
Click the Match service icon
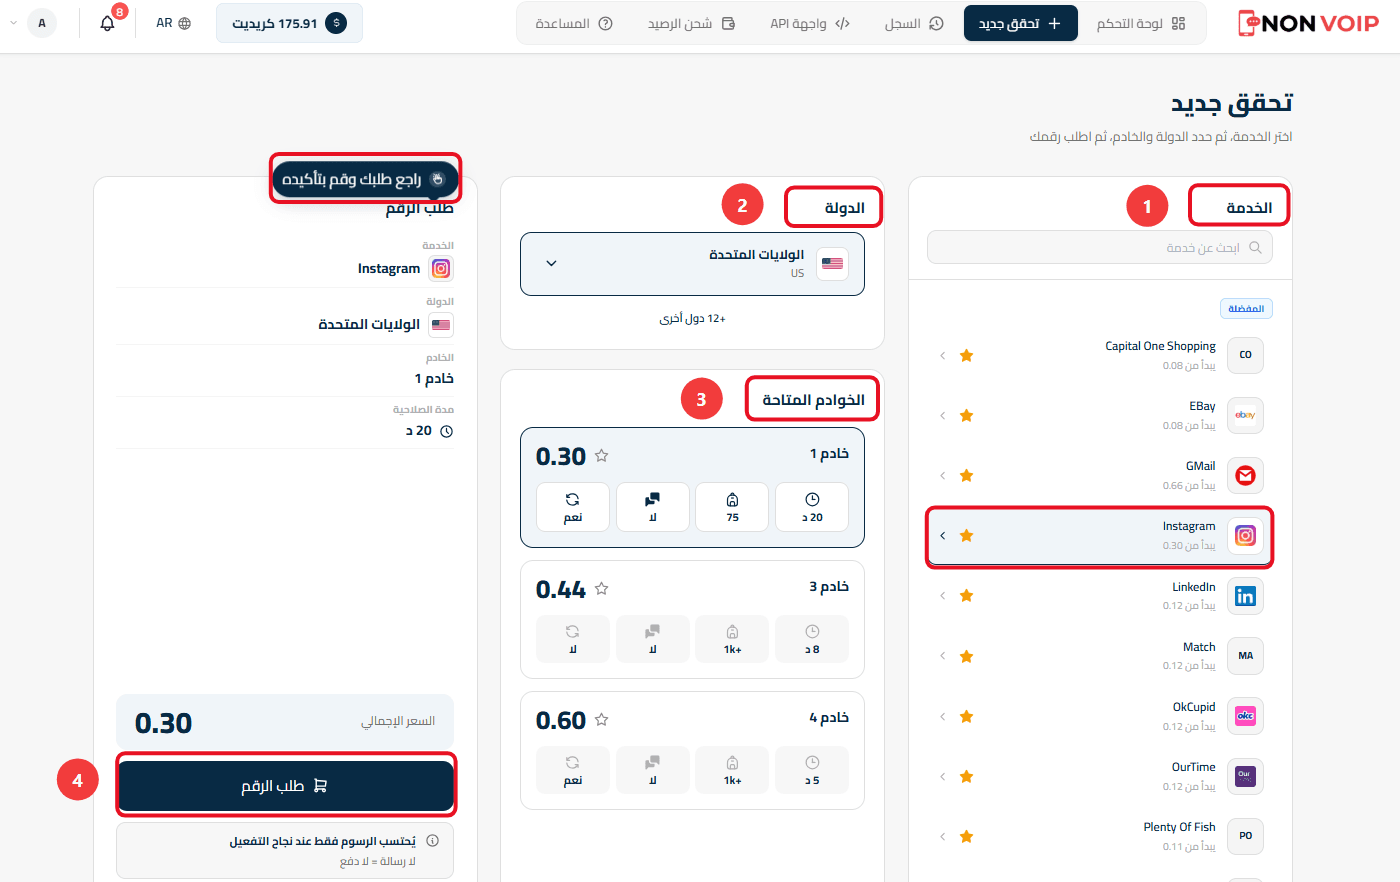(x=1245, y=656)
